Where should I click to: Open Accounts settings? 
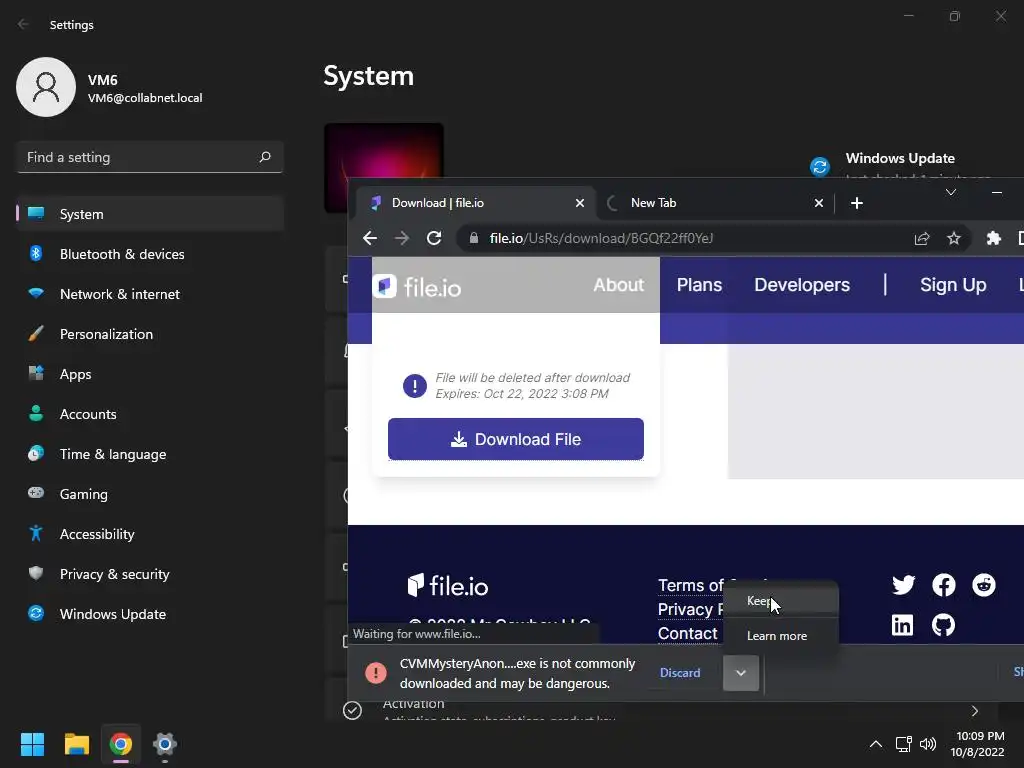(x=150, y=414)
